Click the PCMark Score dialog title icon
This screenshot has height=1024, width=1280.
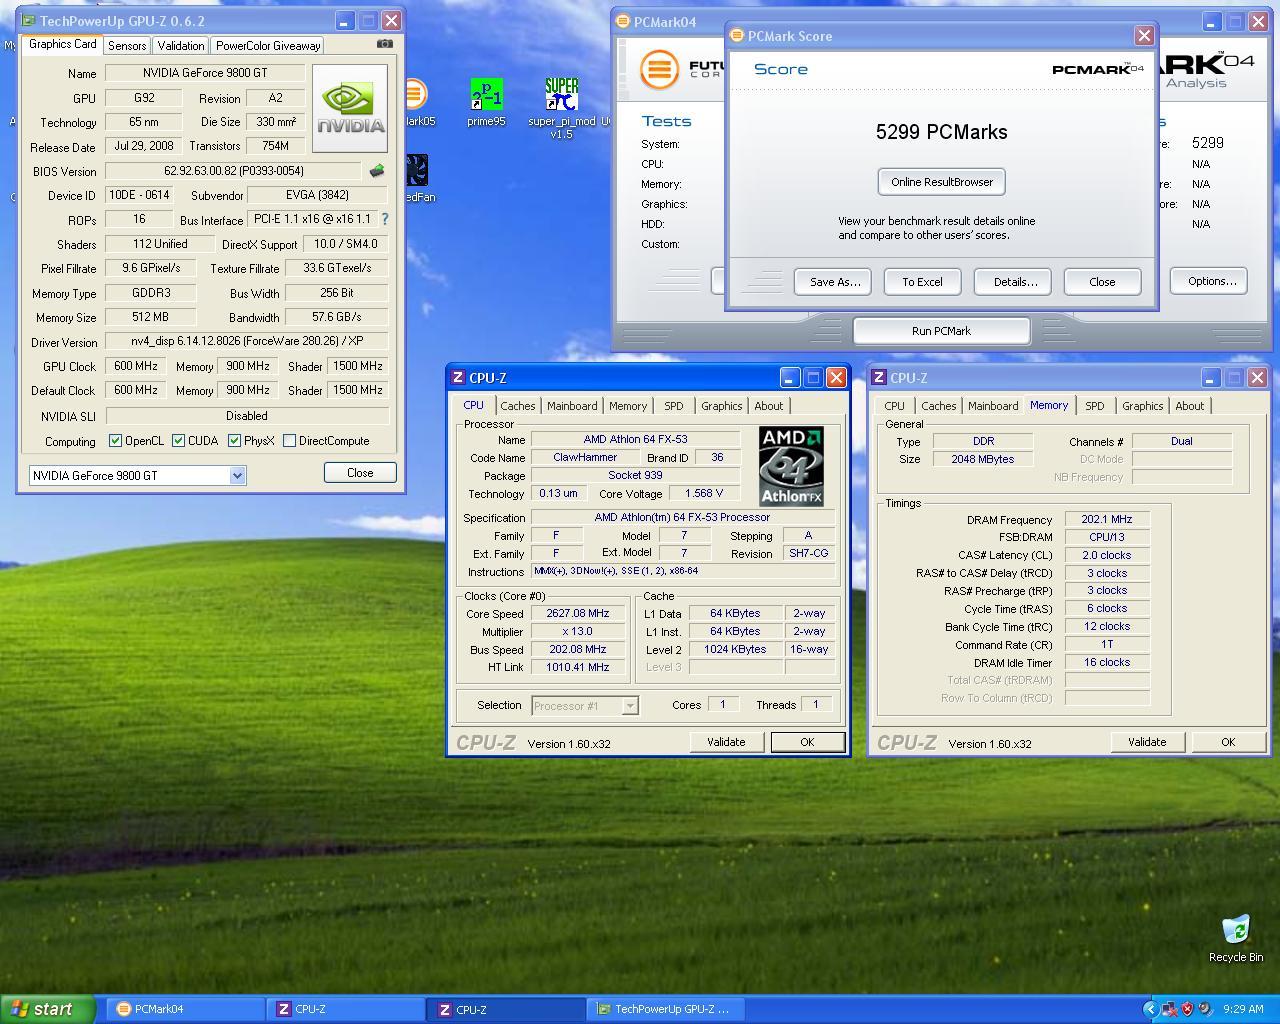tap(737, 35)
